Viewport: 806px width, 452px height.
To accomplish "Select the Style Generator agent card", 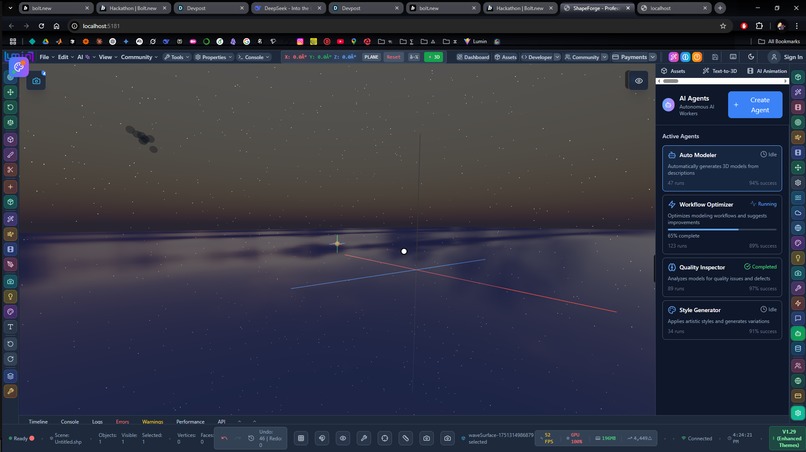I will [x=722, y=320].
